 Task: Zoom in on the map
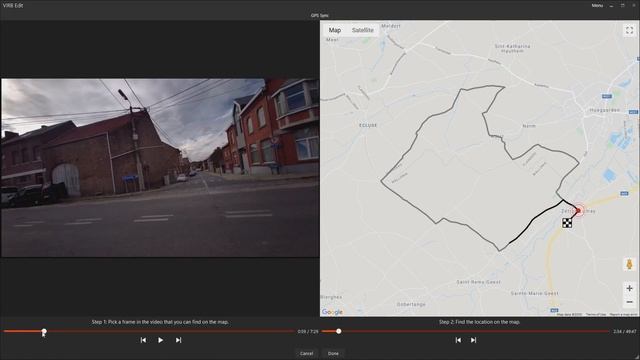point(629,288)
